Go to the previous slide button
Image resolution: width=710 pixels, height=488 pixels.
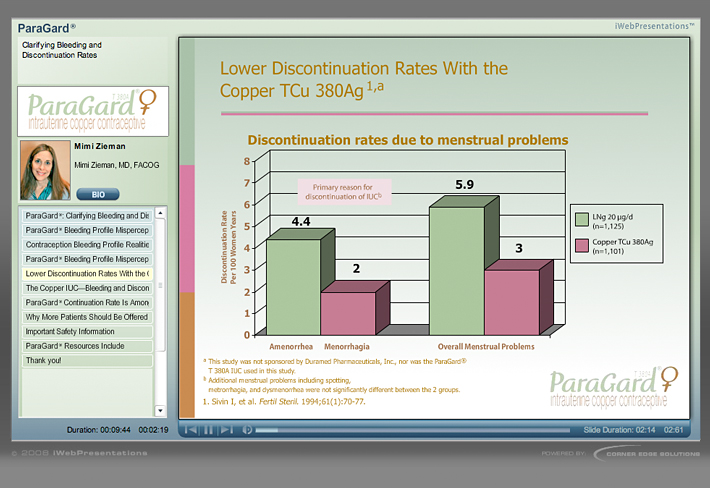click(x=191, y=430)
